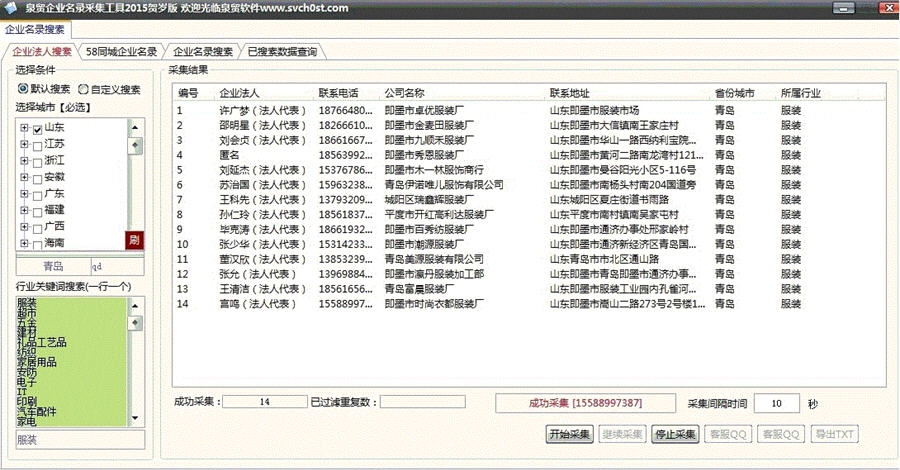Screen dimensions: 900x470
Task: Check the 福建 province checkbox
Action: click(37, 212)
